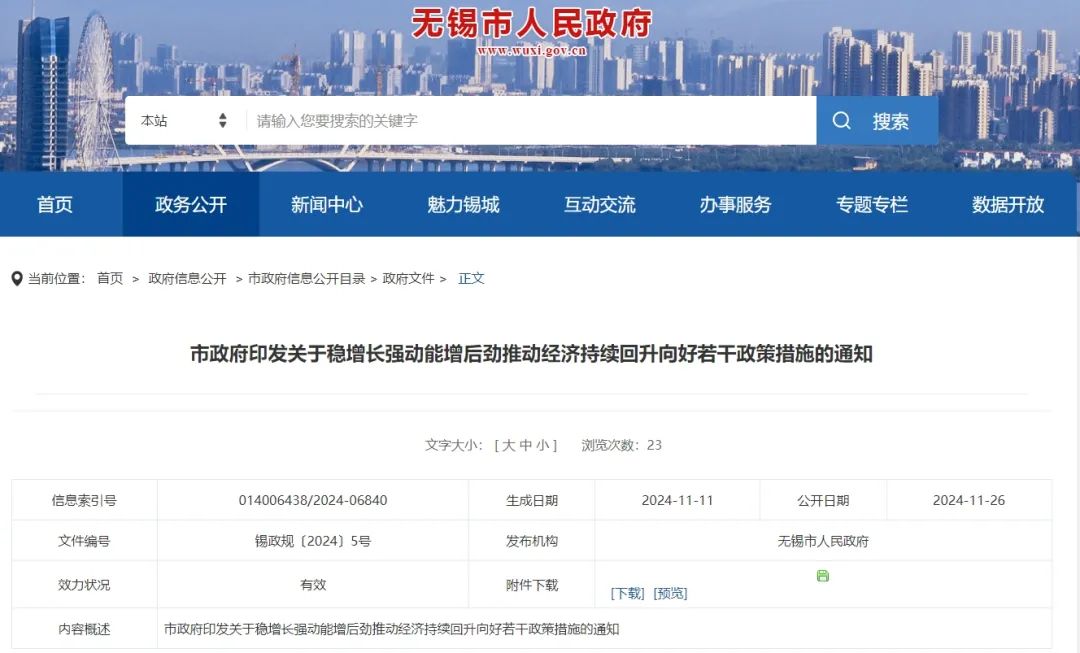Navigate to 互动交流 section

coord(599,205)
